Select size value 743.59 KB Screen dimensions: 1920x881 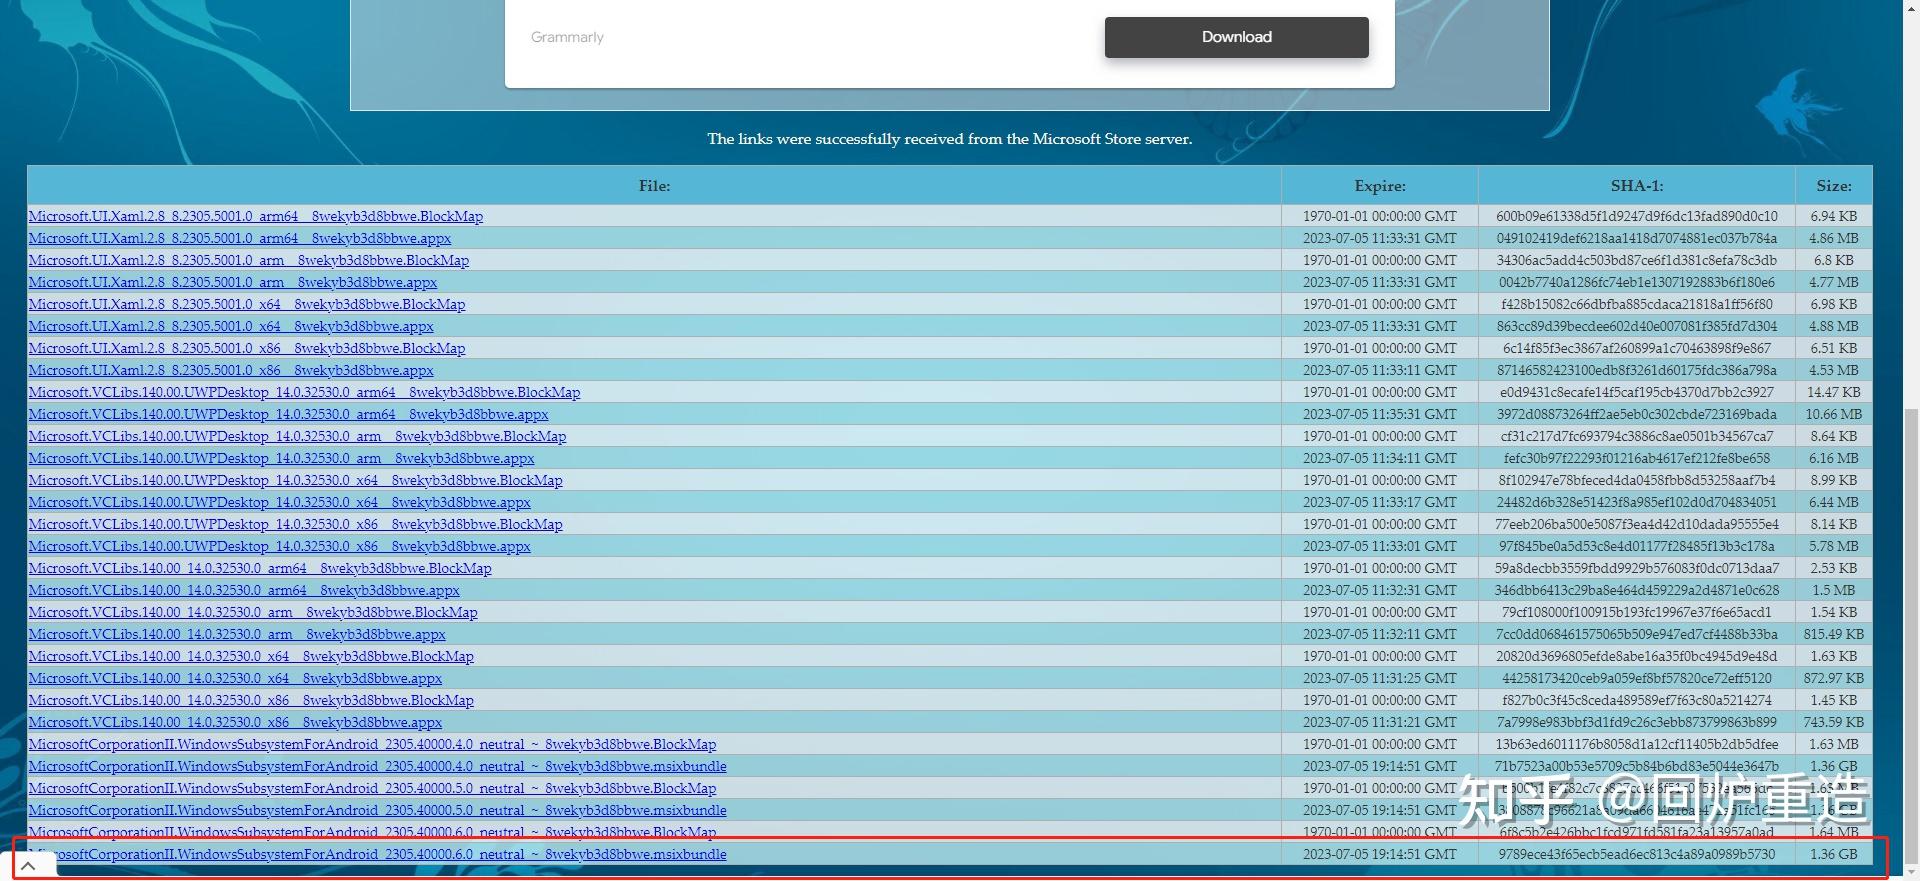coord(1834,722)
